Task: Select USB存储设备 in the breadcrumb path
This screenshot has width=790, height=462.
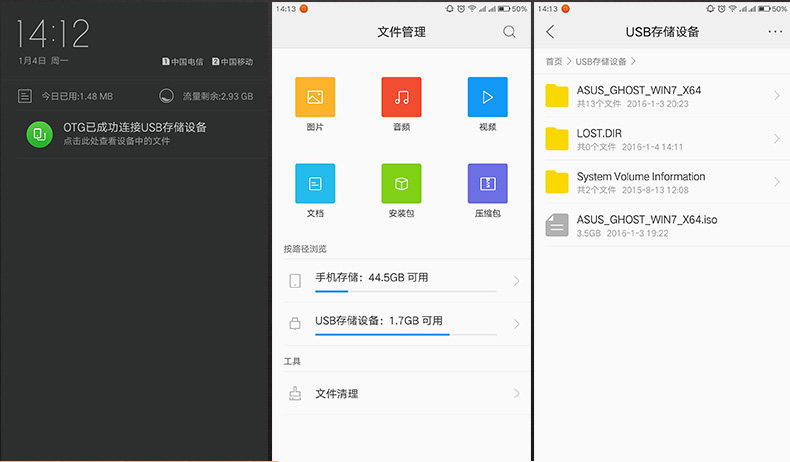Action: [601, 61]
